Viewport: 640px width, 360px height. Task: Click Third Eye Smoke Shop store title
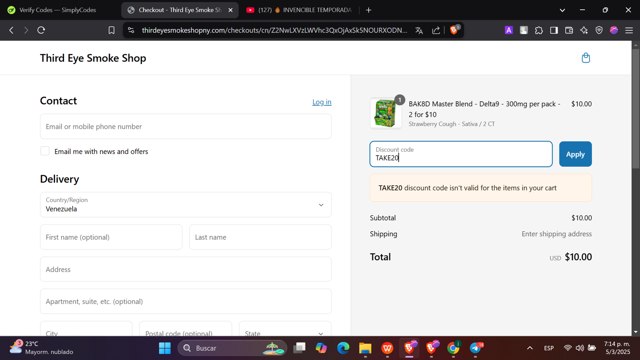point(93,58)
